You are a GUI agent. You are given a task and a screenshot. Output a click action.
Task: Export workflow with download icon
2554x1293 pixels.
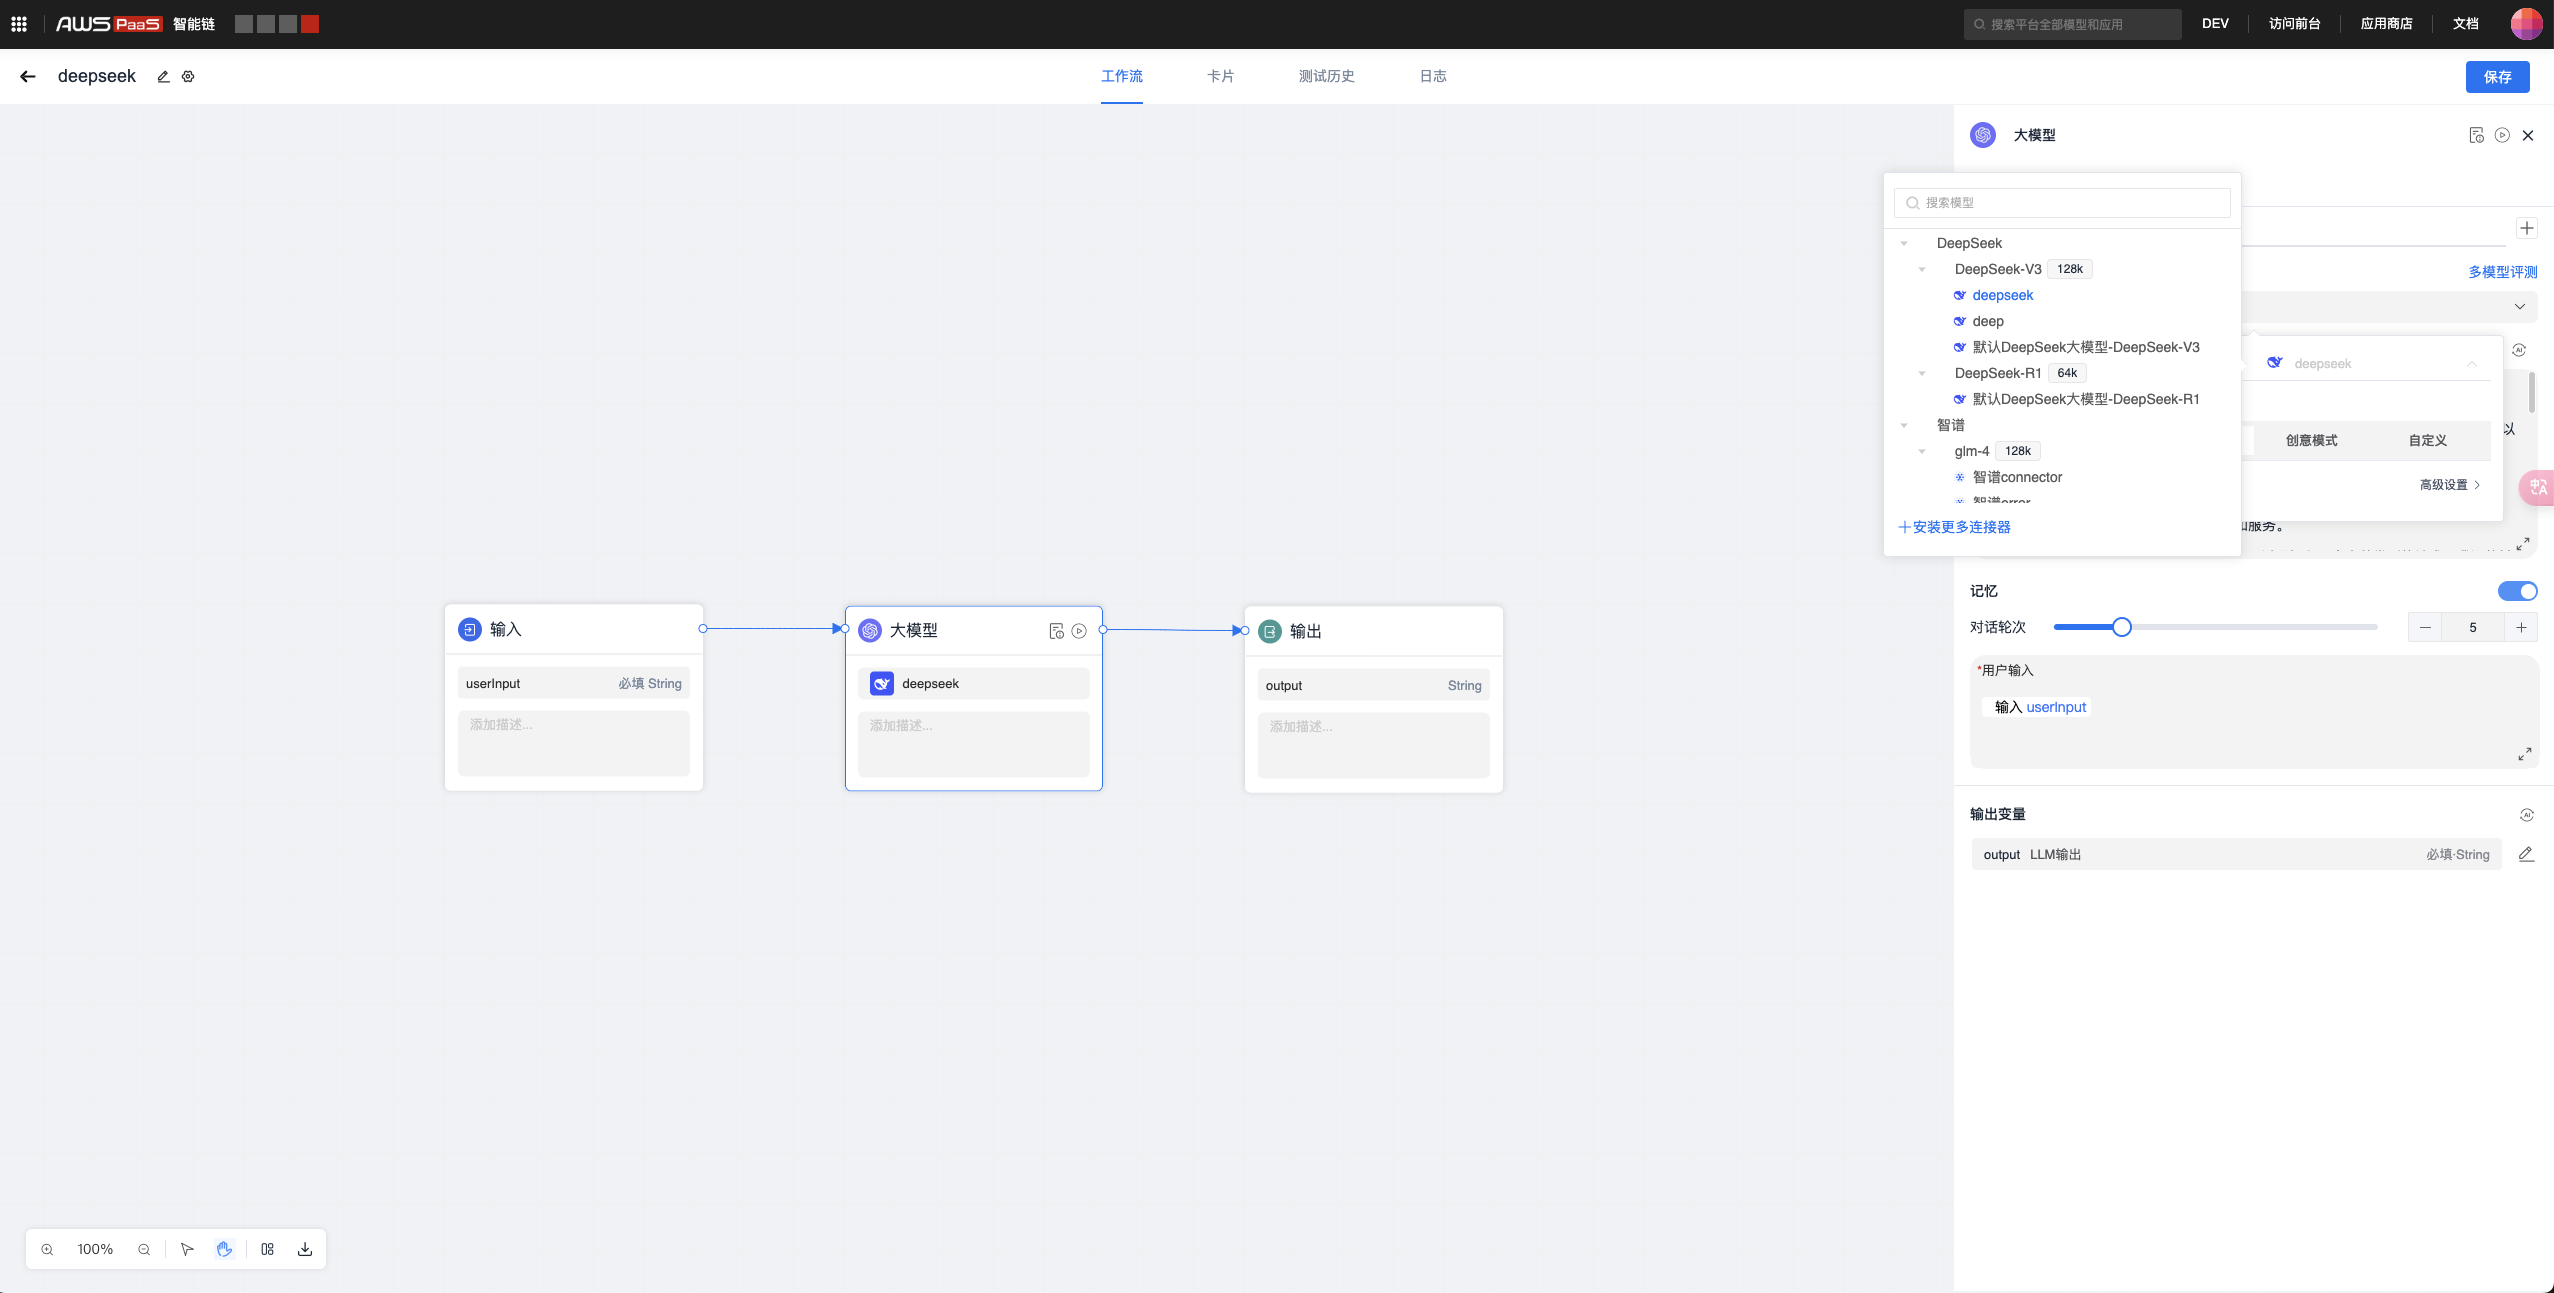(x=305, y=1249)
